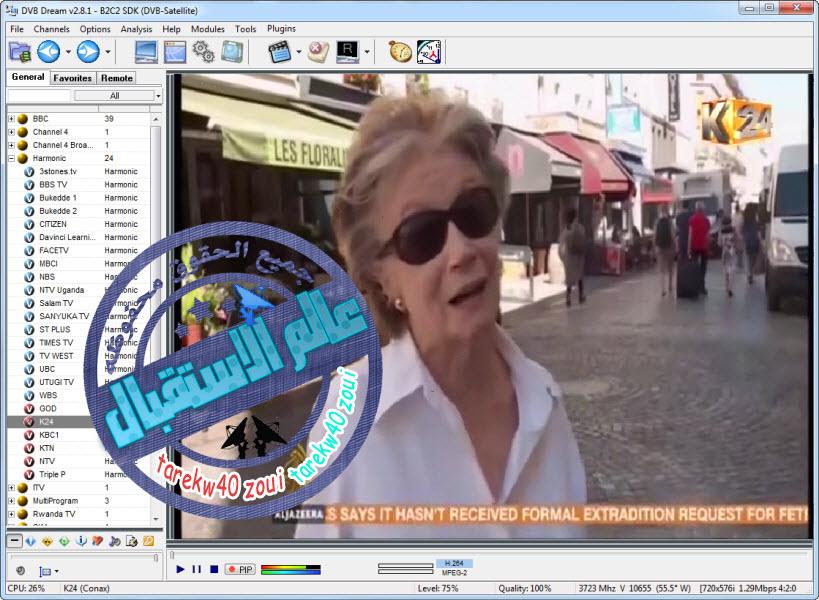This screenshot has height=600, width=819.
Task: Click the green circle filter icon
Action: coord(64,542)
